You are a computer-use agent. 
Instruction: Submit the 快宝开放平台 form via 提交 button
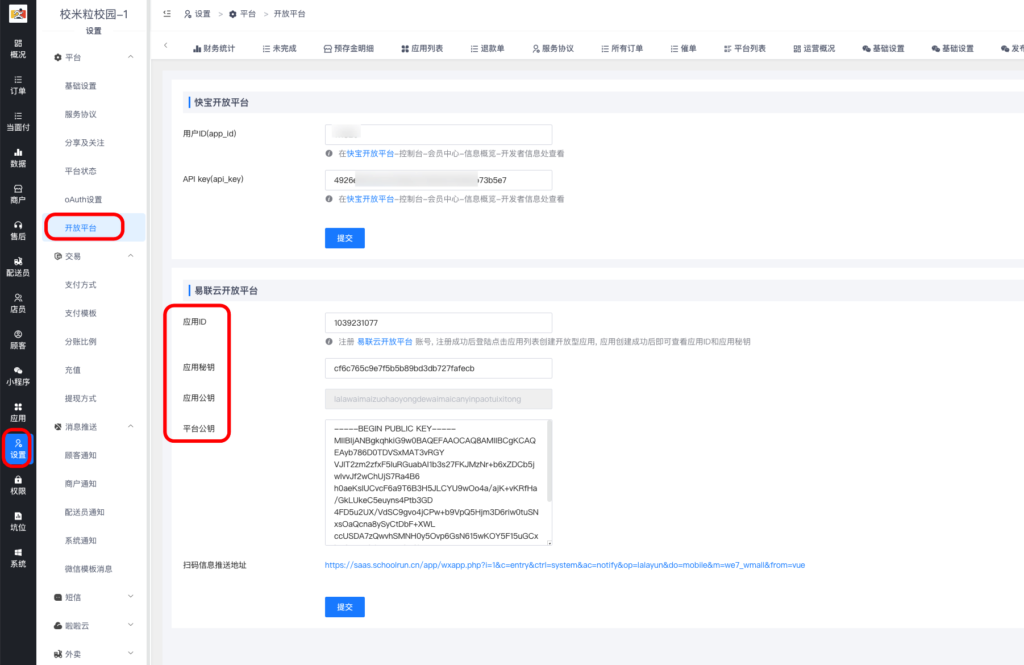(x=344, y=237)
